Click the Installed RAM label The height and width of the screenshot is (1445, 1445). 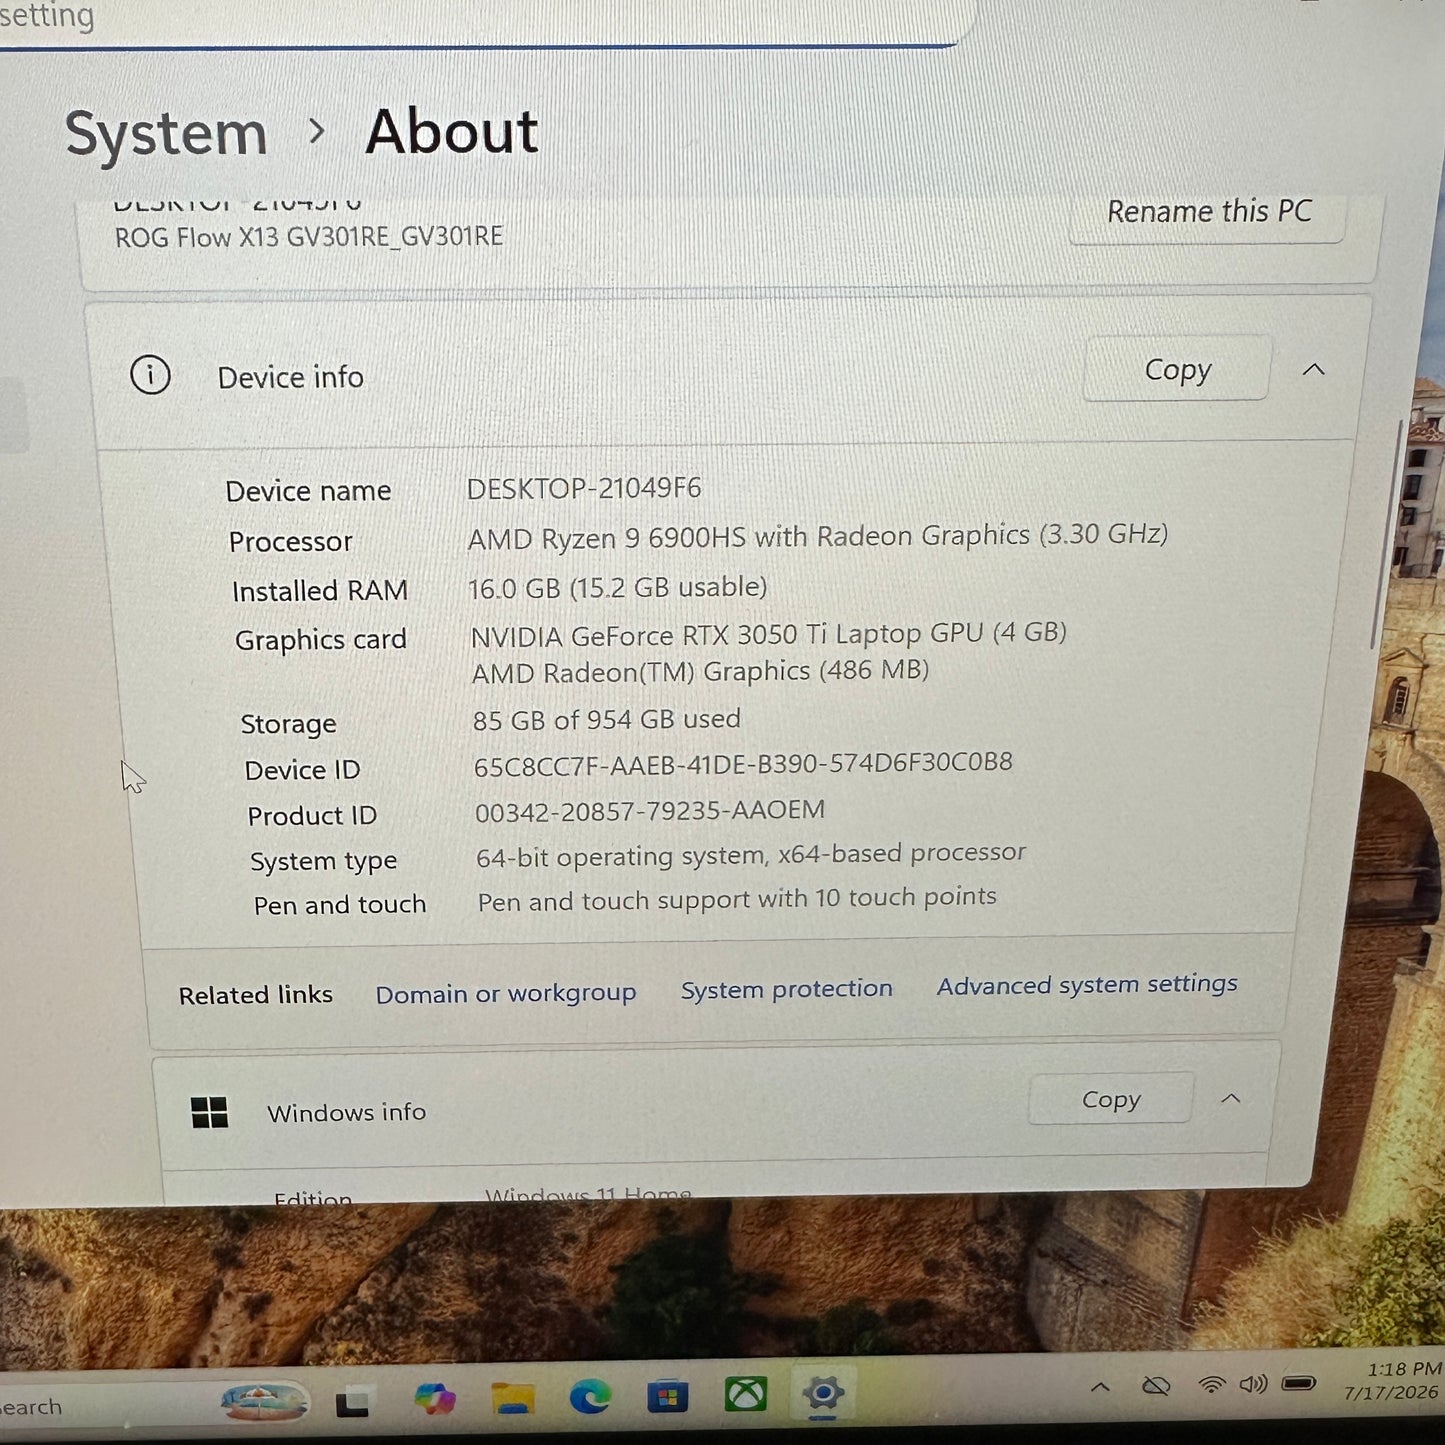(x=319, y=590)
